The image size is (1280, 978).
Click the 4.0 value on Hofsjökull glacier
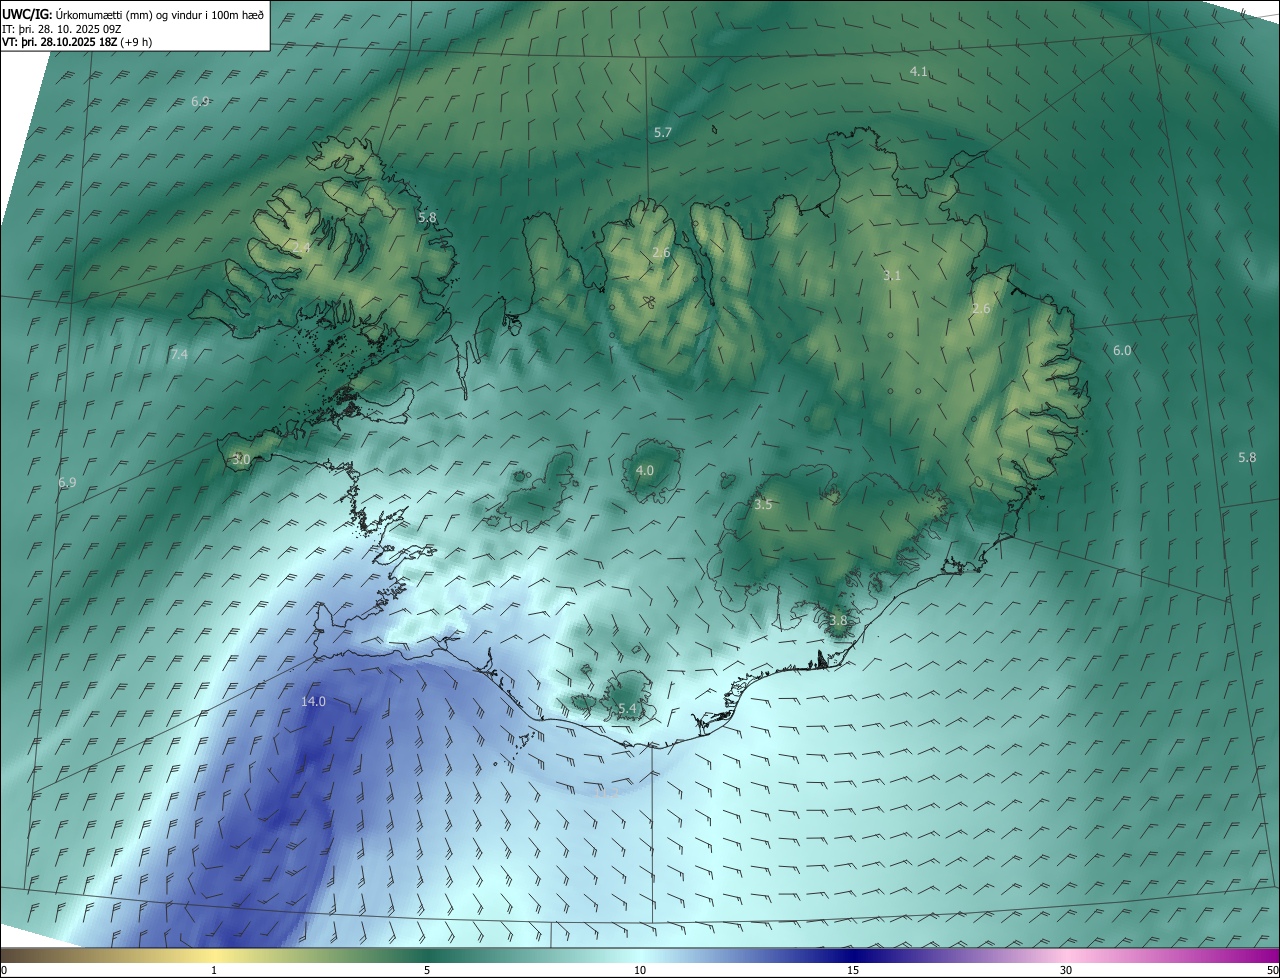tap(645, 471)
